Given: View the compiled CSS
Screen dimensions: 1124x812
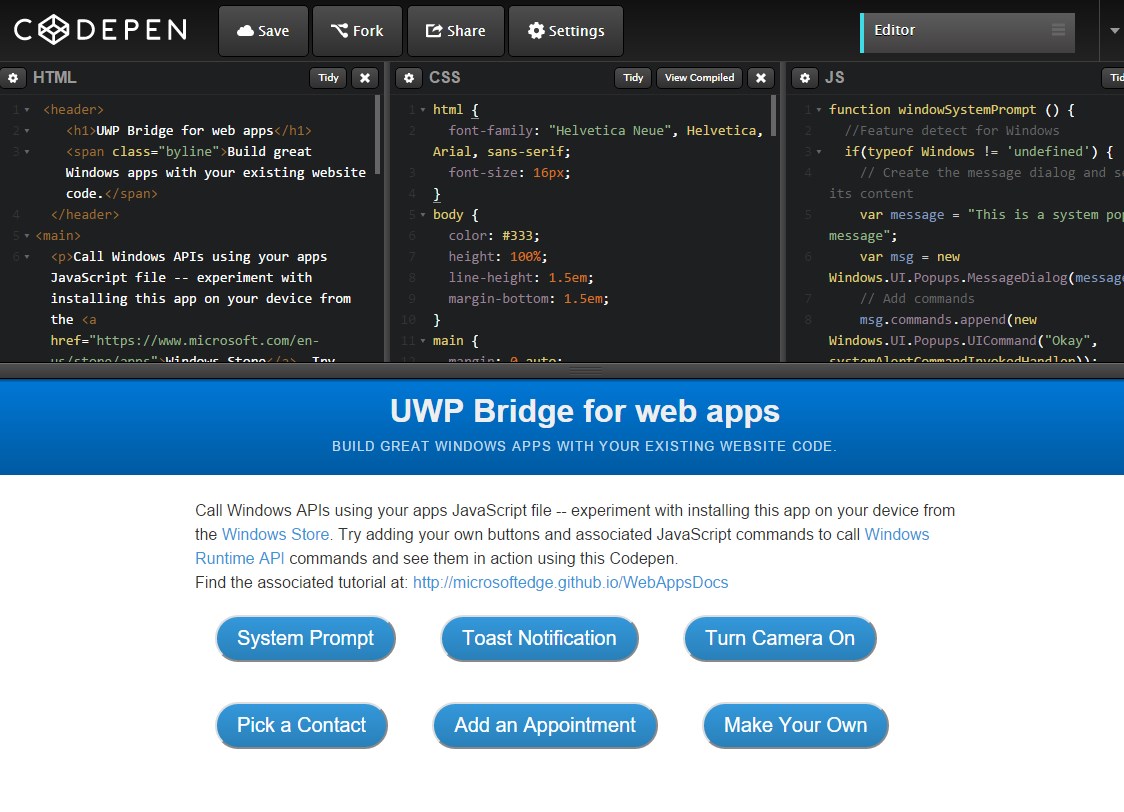Looking at the screenshot, I should pyautogui.click(x=698, y=77).
